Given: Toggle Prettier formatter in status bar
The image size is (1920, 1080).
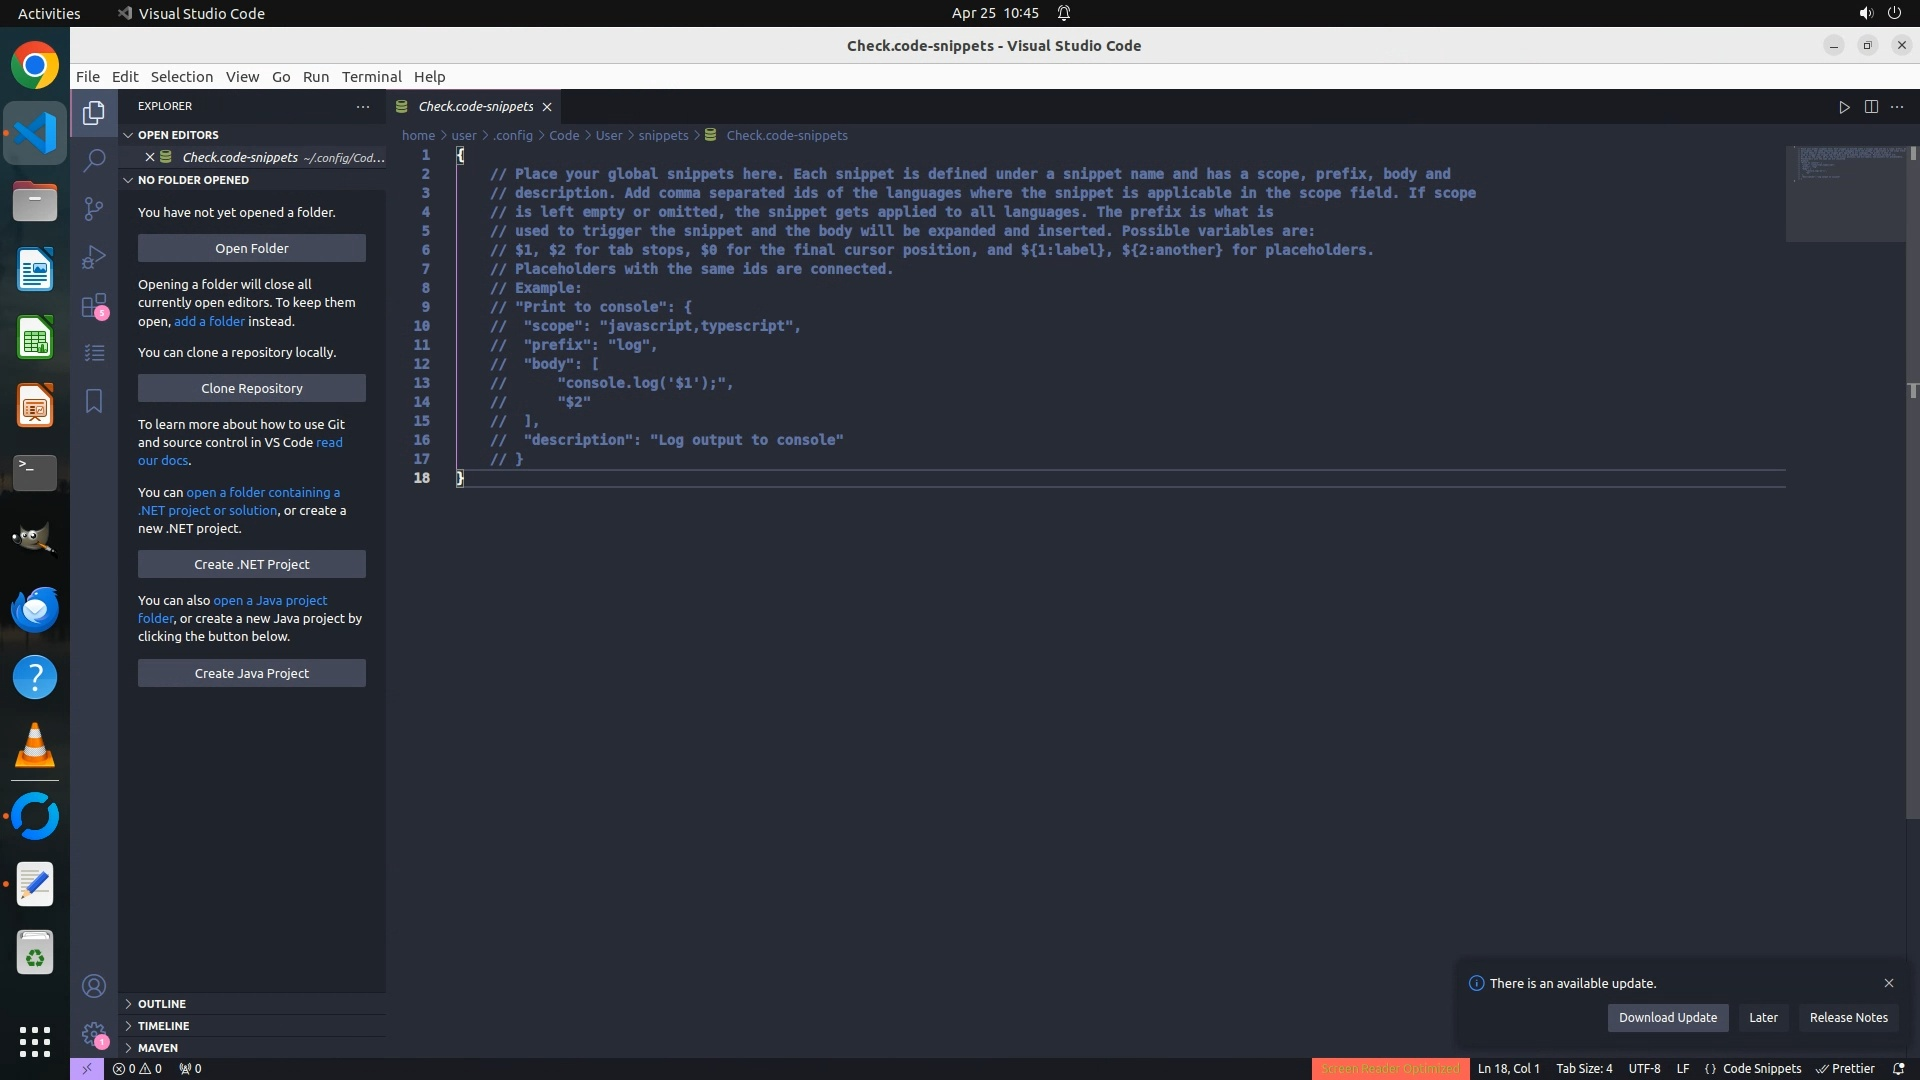Looking at the screenshot, I should 1845,1069.
